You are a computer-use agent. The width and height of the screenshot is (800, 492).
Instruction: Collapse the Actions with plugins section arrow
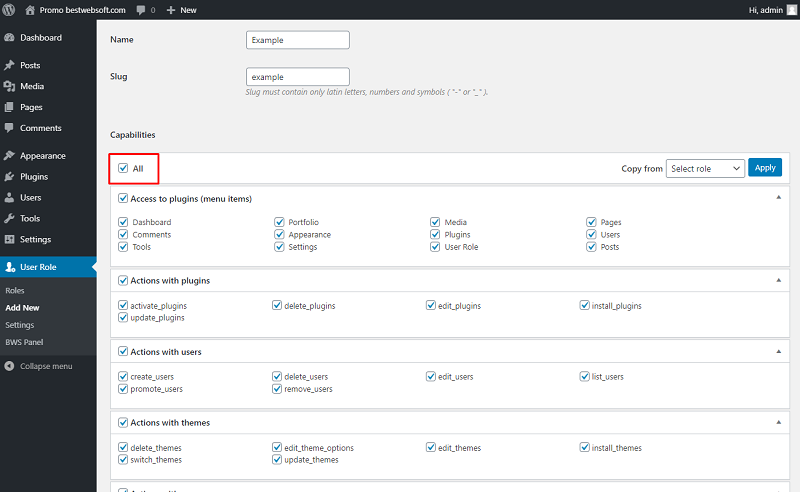point(779,280)
